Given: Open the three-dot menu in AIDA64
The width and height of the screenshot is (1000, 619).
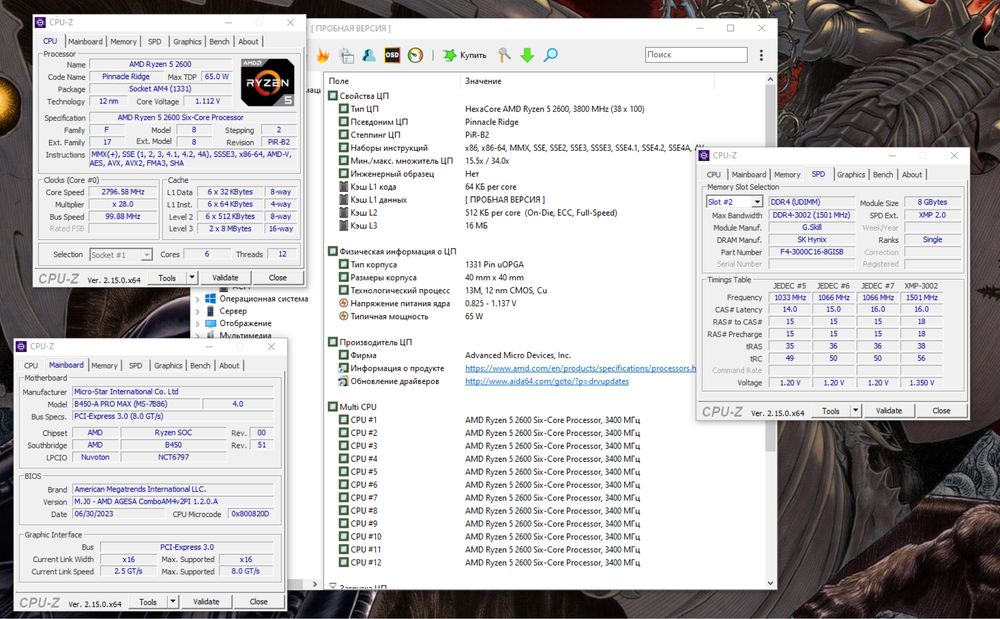Looking at the screenshot, I should coord(761,55).
